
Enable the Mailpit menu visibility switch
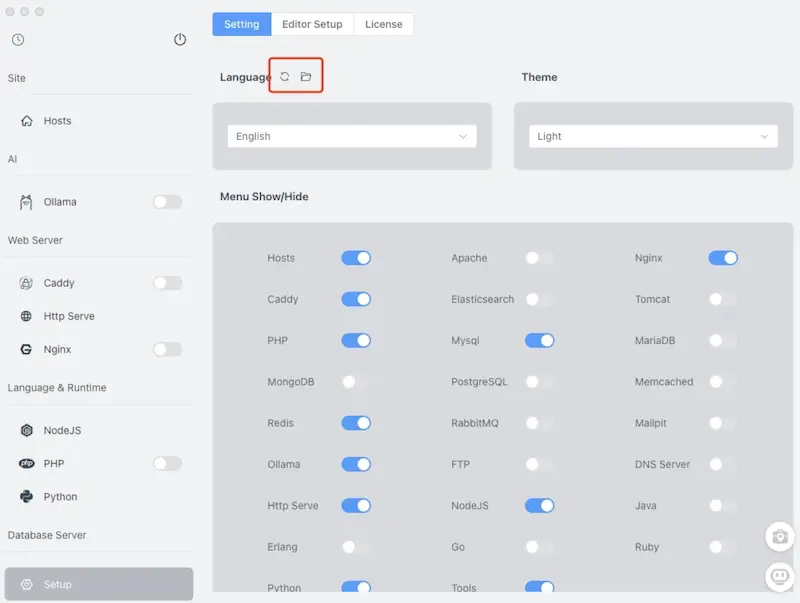pyautogui.click(x=723, y=423)
